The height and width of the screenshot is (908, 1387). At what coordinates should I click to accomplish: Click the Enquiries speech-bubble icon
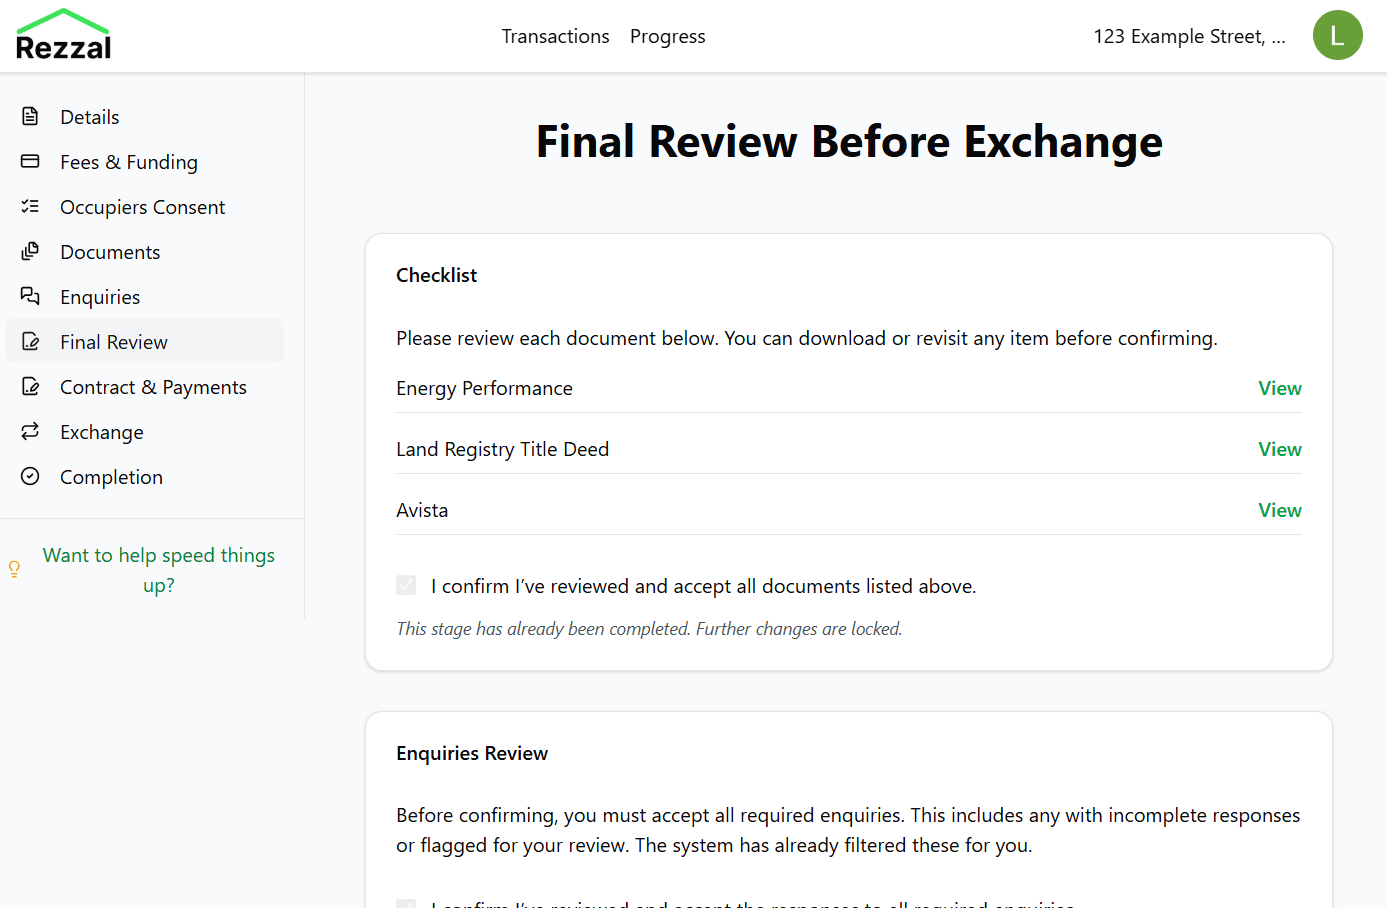[x=31, y=296]
